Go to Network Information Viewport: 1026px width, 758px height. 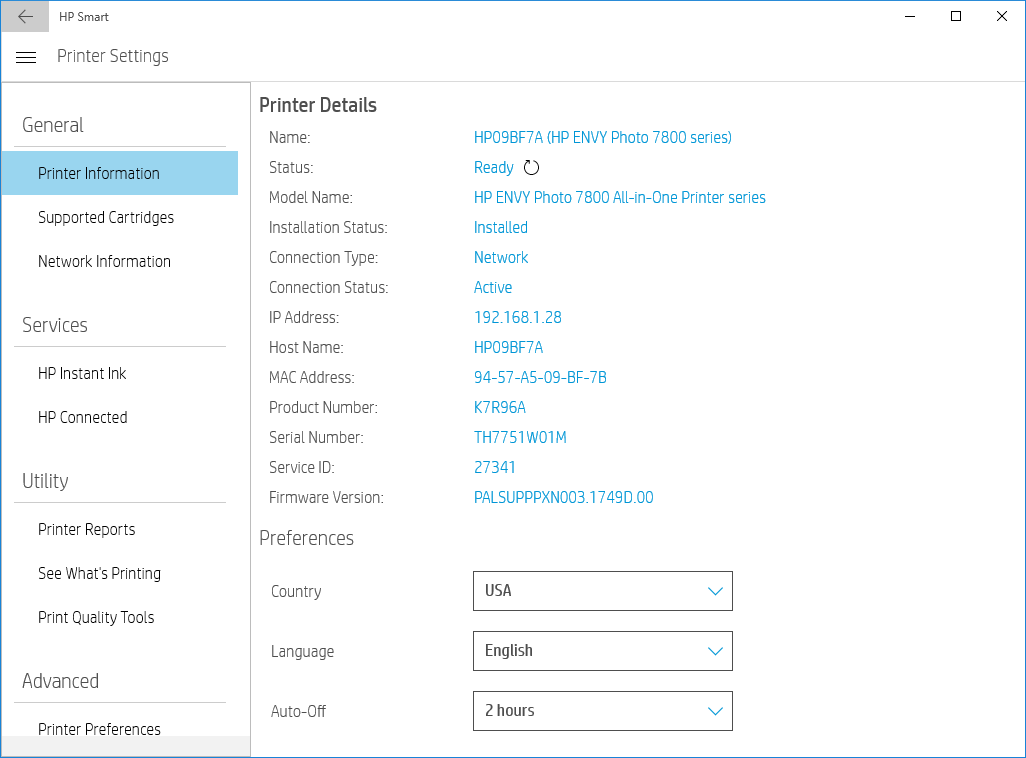point(104,261)
